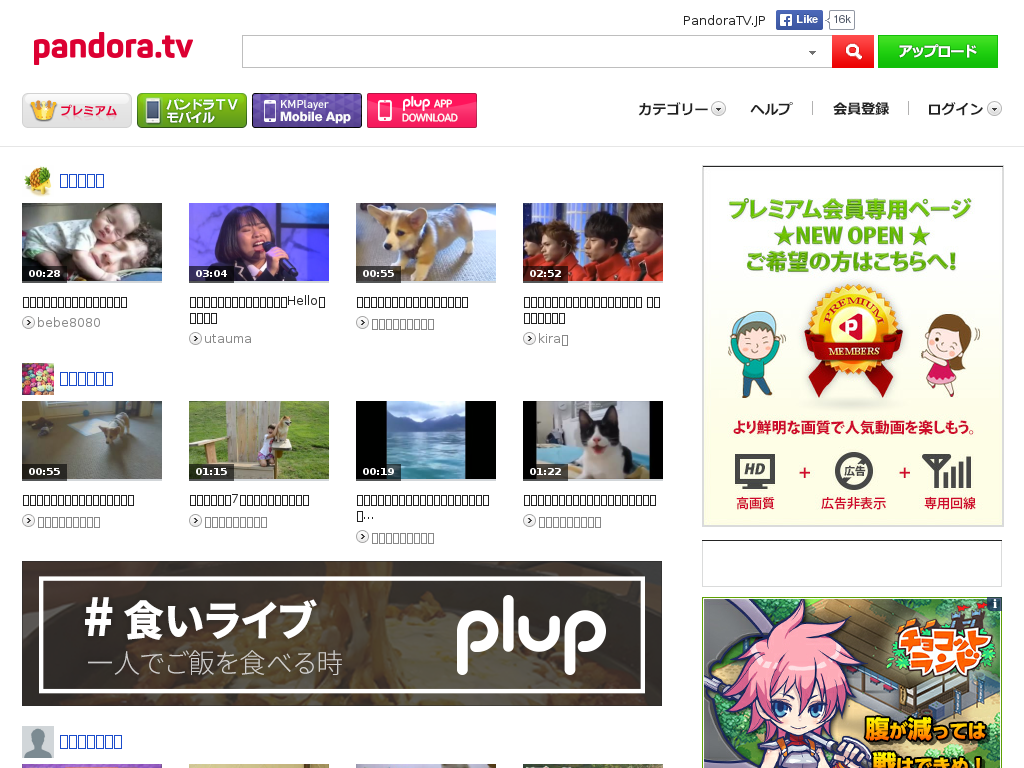The image size is (1024, 768).
Task: Open uploader link utauma
Action: (x=227, y=339)
